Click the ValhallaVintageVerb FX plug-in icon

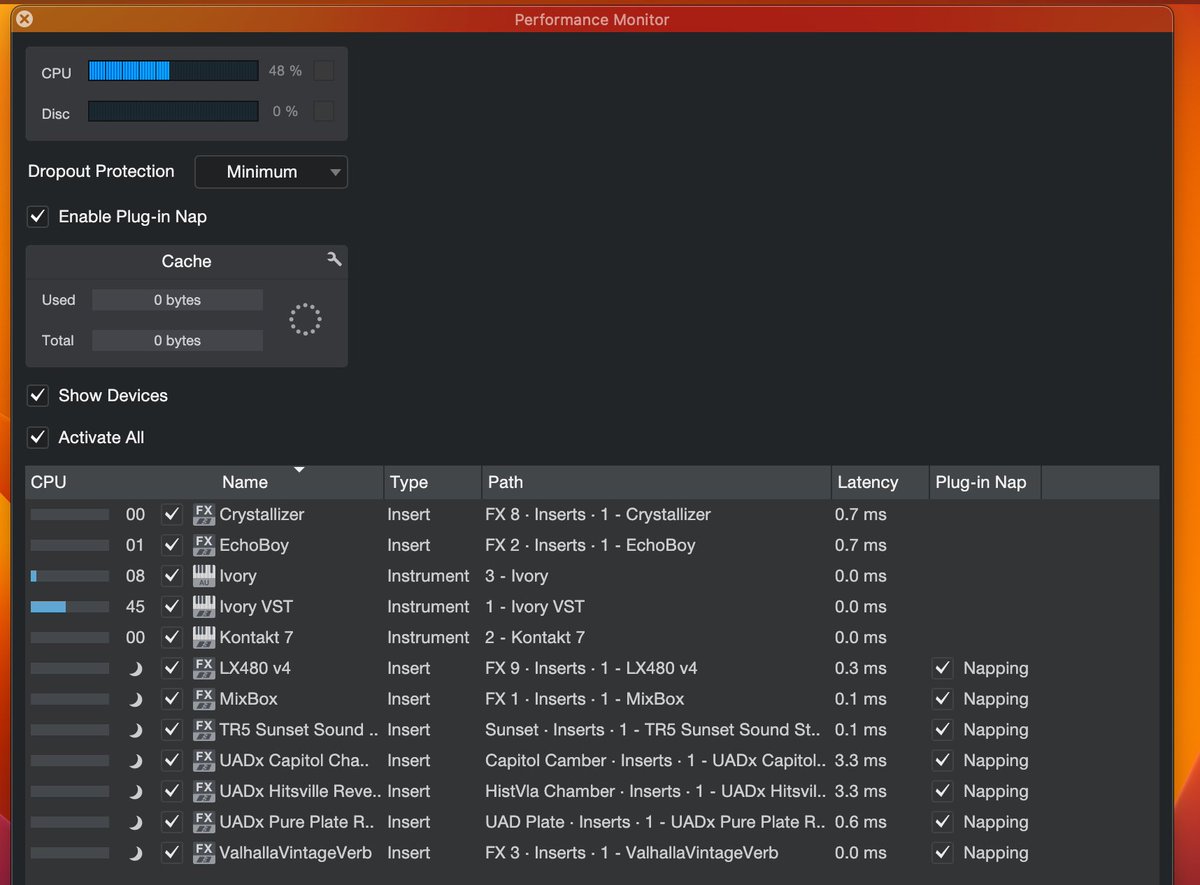(204, 853)
